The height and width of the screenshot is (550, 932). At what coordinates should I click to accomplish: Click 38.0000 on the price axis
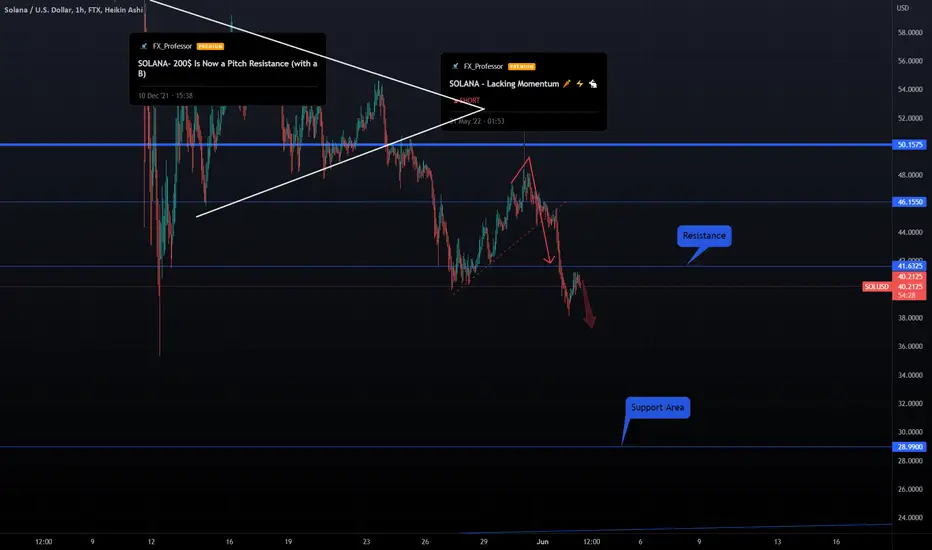(910, 318)
